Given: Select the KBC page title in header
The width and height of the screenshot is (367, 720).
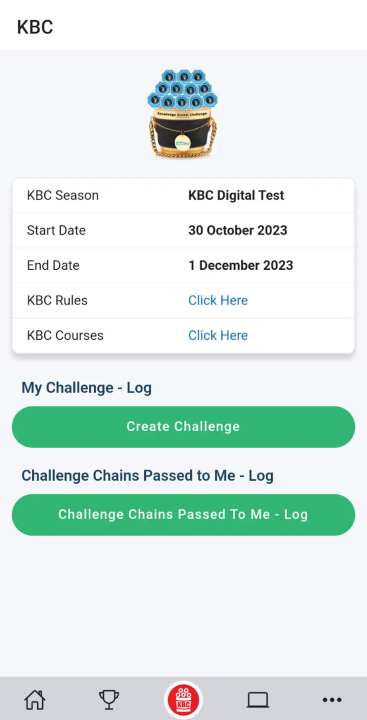Looking at the screenshot, I should tap(35, 27).
